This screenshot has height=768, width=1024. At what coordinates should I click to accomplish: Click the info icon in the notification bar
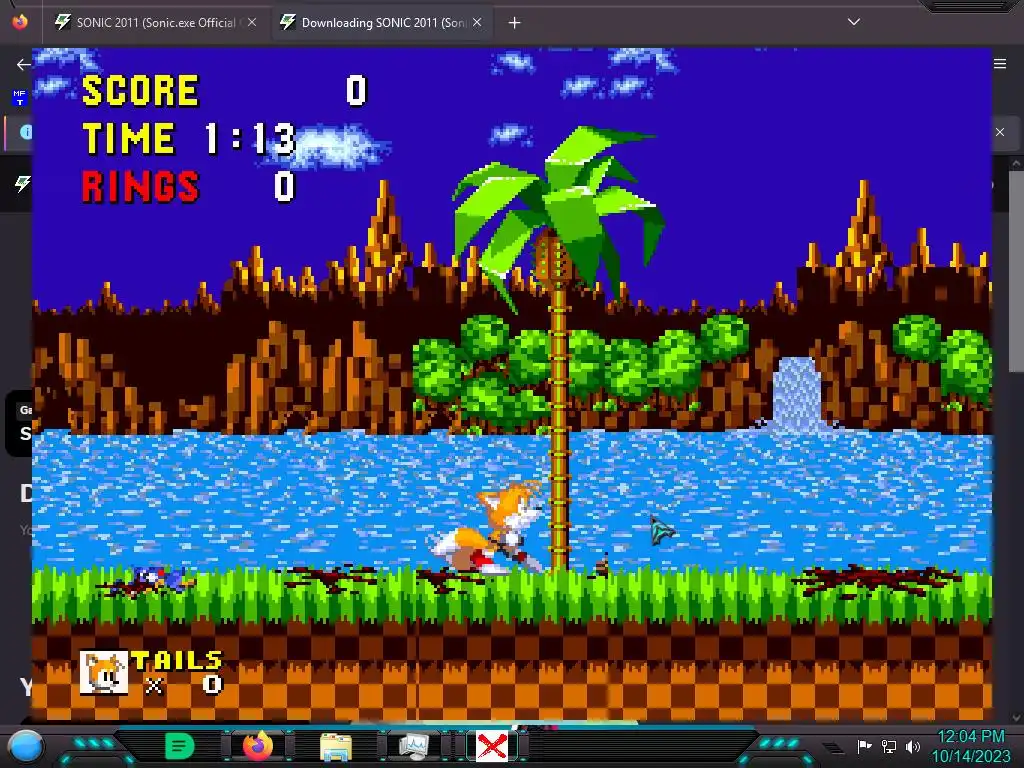[x=26, y=132]
